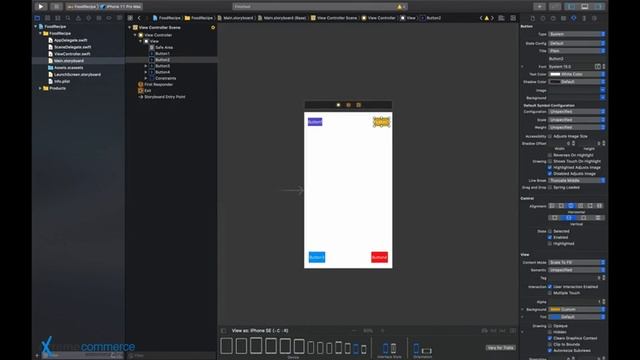Open the Issue navigator warning icon
Image resolution: width=640 pixels, height=360 pixels.
pos(78,18)
